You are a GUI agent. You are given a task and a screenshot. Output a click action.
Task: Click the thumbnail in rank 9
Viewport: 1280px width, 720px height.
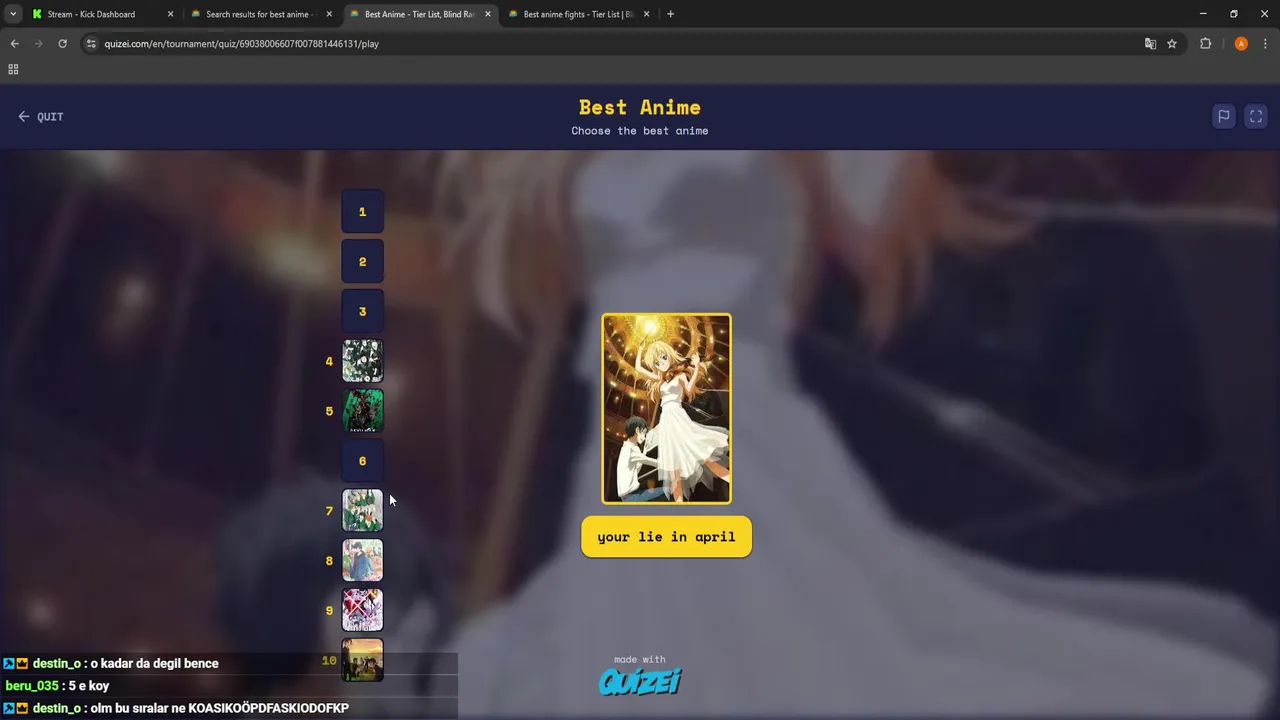tap(363, 610)
